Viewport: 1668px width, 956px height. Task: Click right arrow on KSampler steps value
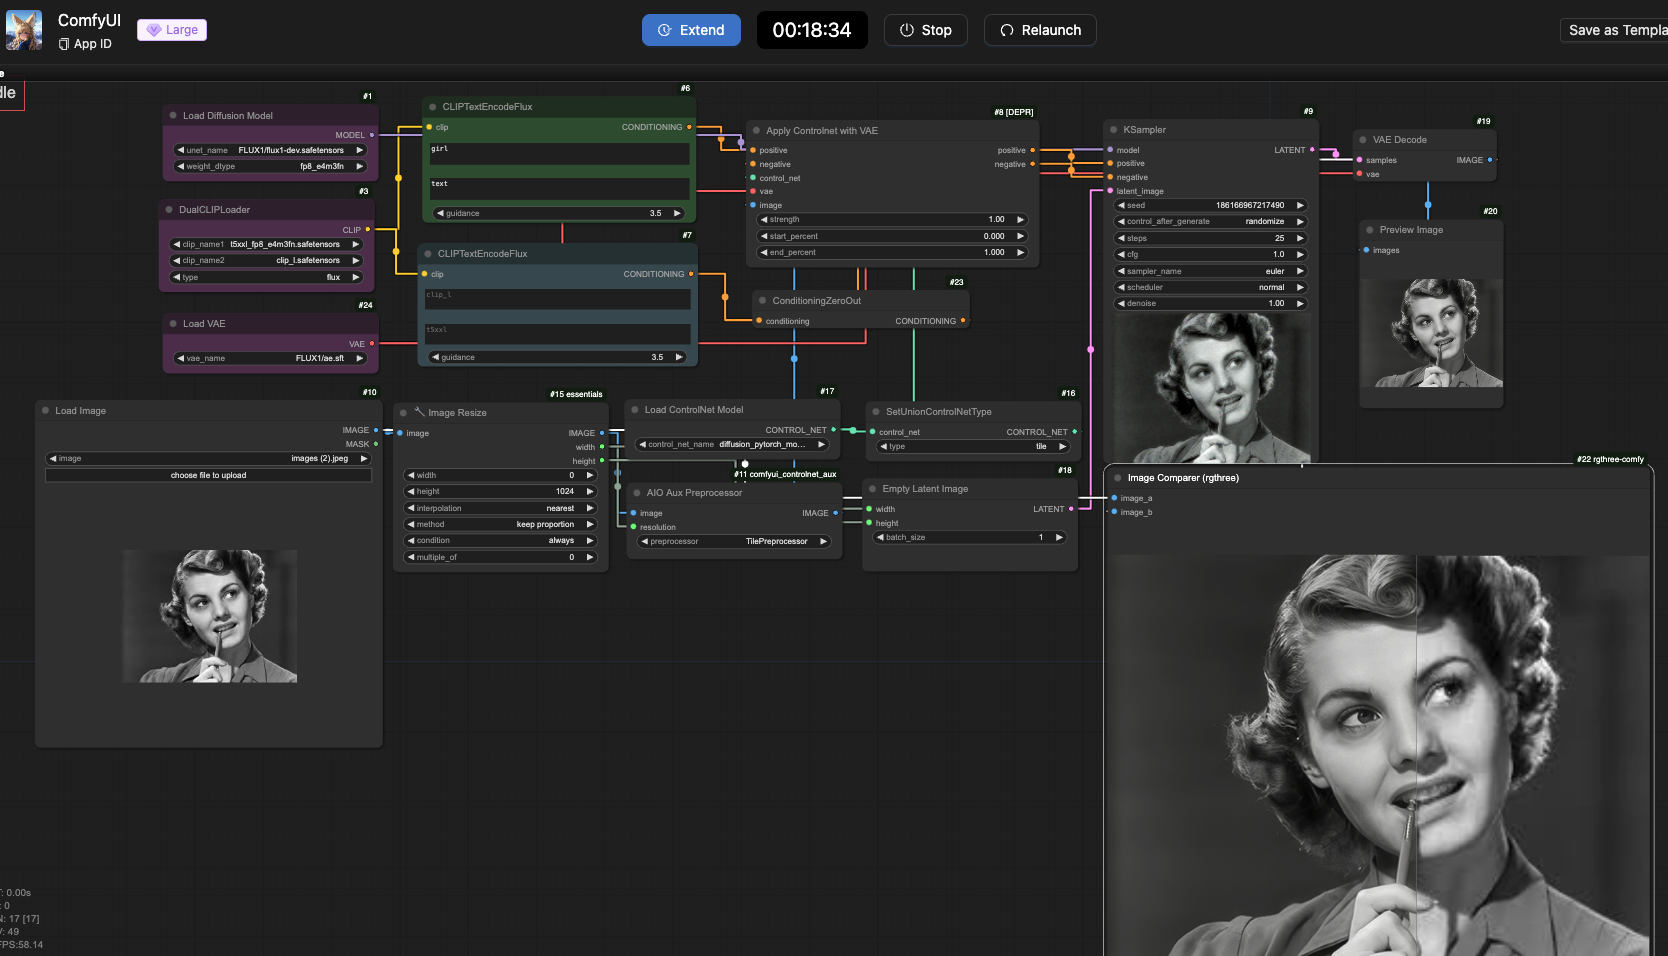click(x=1300, y=238)
